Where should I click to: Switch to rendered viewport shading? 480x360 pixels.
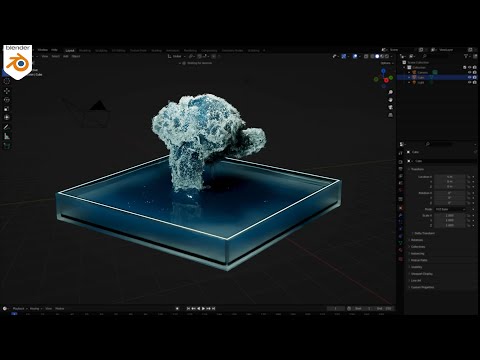pos(387,56)
